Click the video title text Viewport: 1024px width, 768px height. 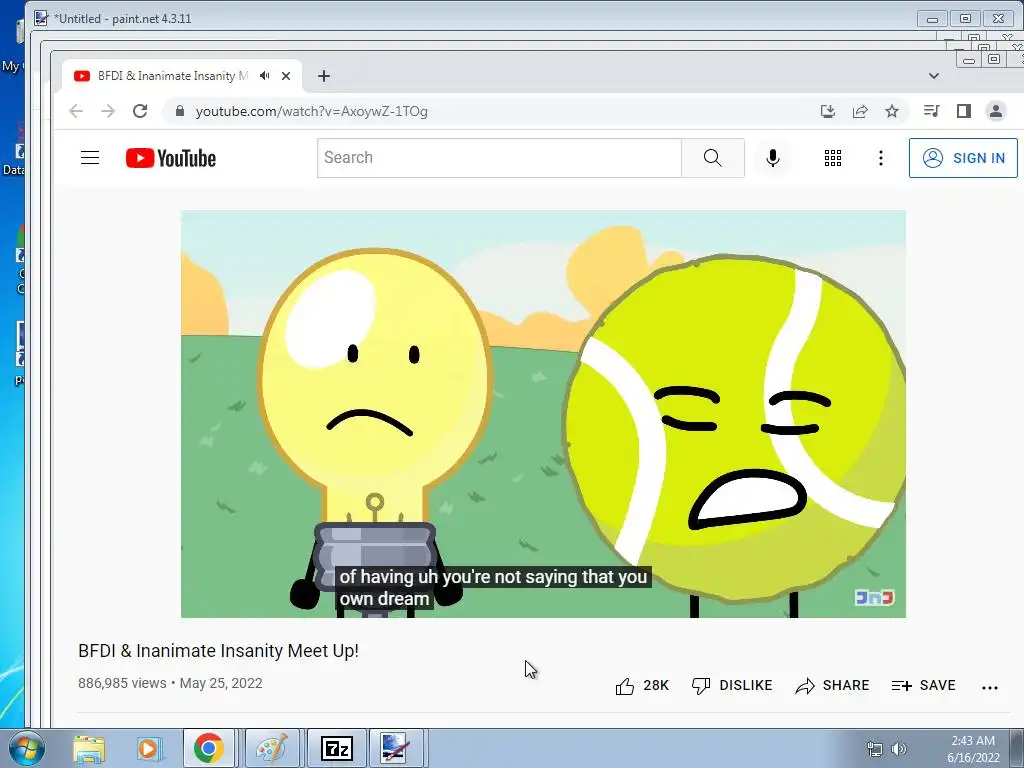click(218, 651)
